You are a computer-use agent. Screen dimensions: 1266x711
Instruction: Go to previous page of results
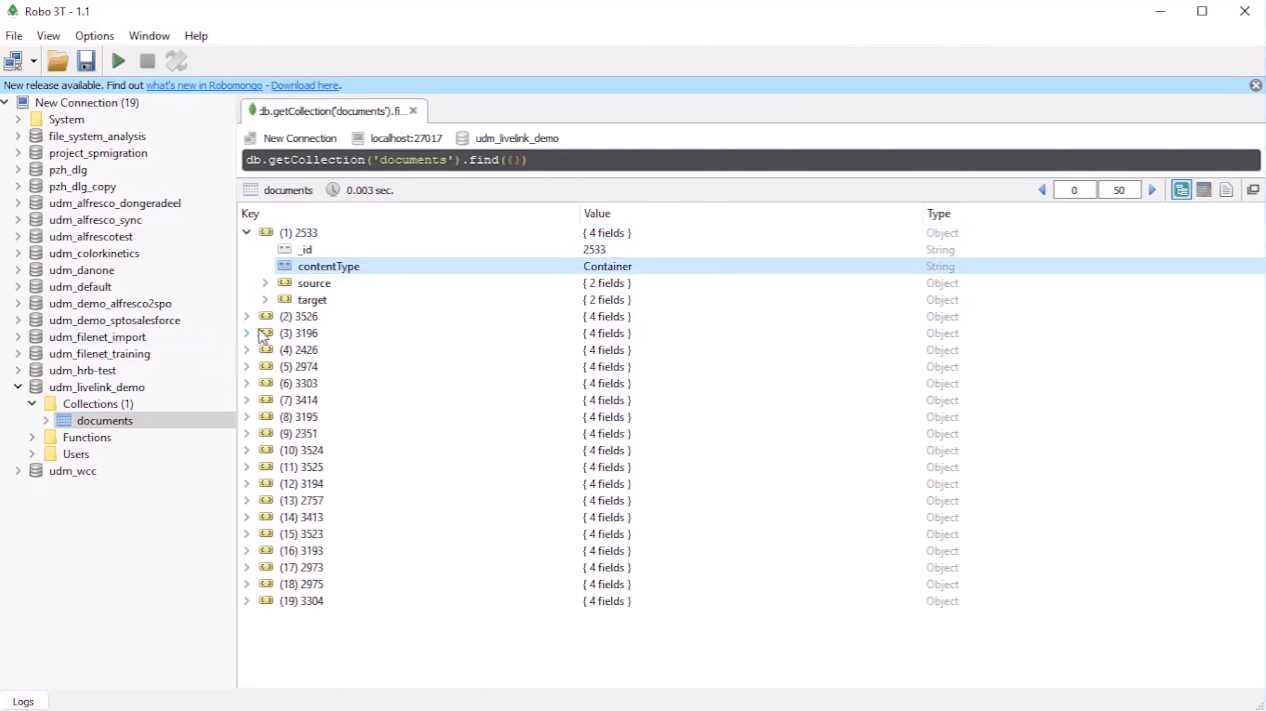[1042, 190]
